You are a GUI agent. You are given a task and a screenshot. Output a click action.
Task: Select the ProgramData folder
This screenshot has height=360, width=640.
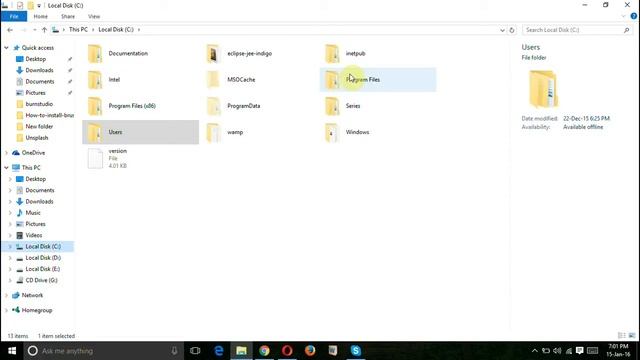259,106
